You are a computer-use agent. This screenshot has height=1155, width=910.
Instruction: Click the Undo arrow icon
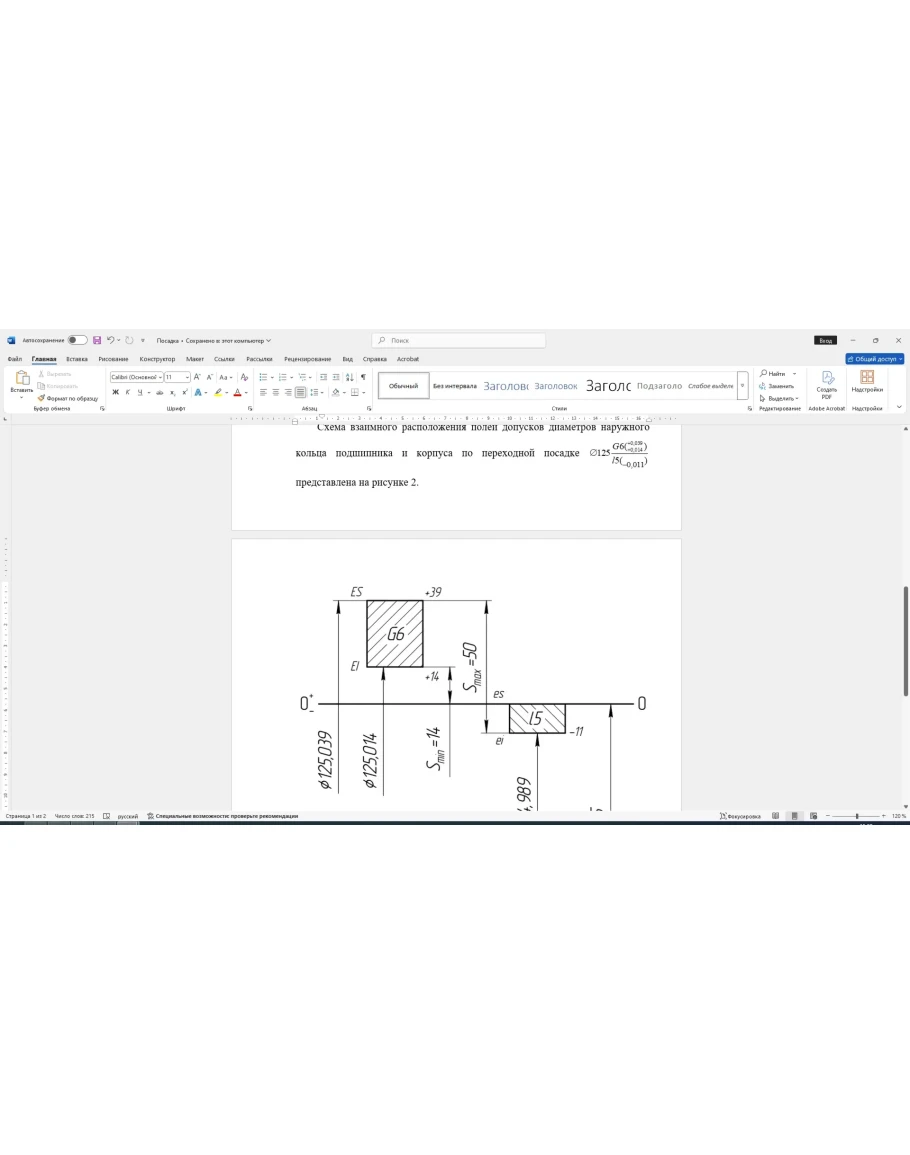coord(110,340)
